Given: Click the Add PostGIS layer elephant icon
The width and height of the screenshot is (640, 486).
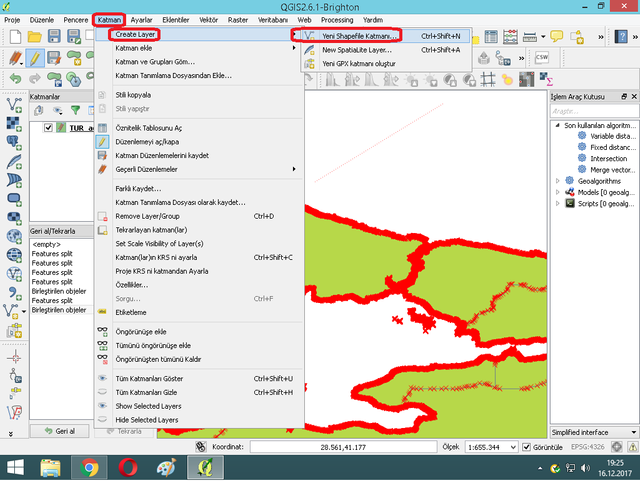Looking at the screenshot, I should [x=14, y=142].
